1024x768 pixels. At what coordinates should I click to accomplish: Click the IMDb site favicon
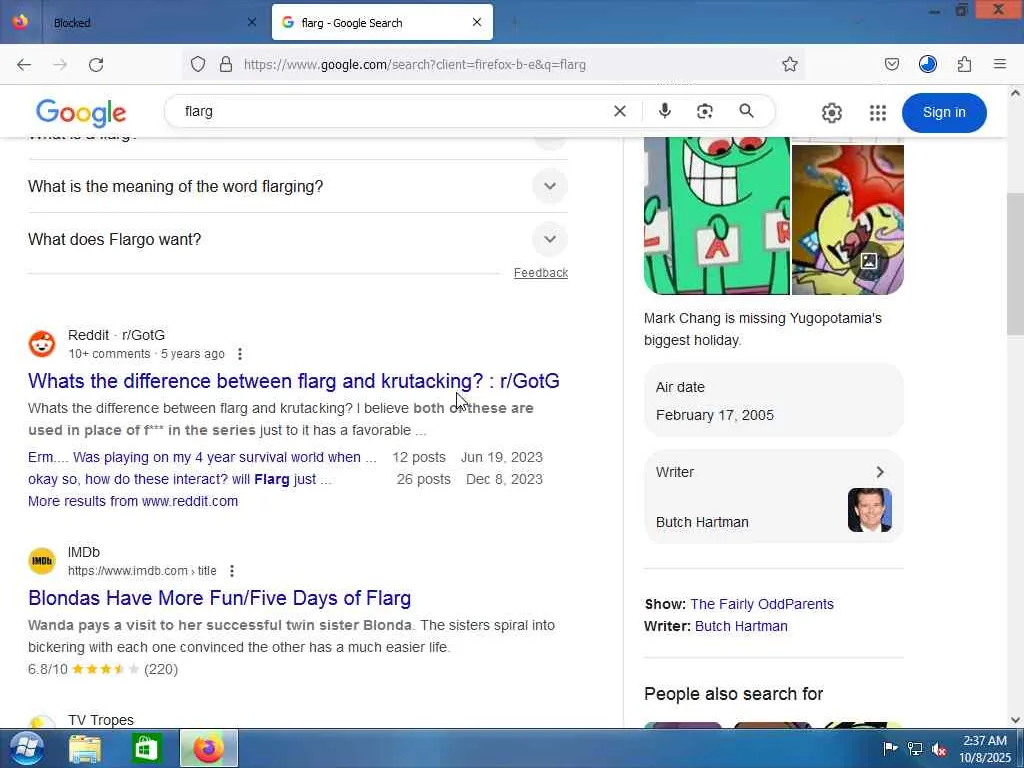(x=42, y=561)
